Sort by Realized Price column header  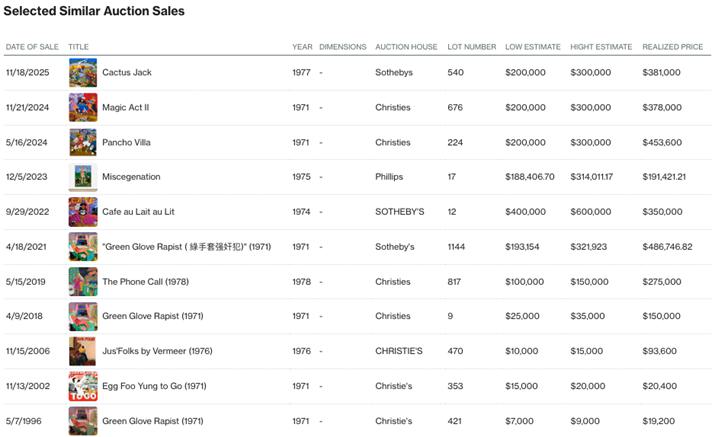(x=672, y=47)
